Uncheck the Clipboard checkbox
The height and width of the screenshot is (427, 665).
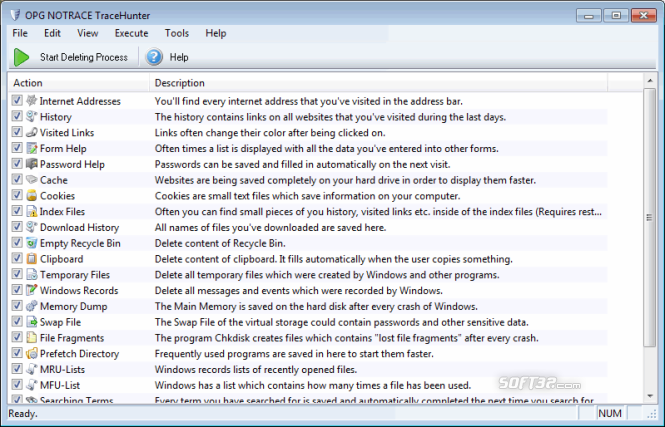pyautogui.click(x=17, y=258)
